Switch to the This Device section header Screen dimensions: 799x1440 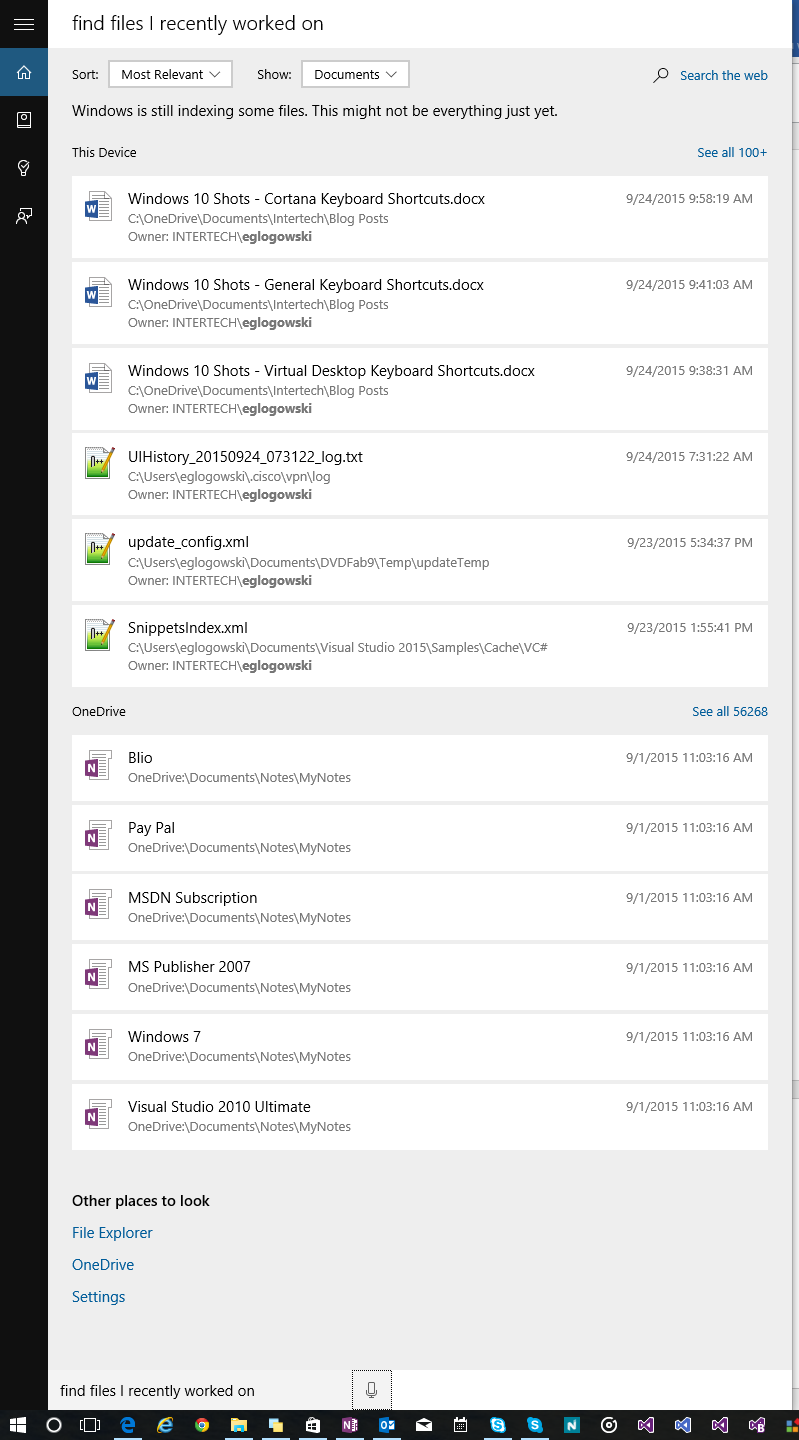(104, 152)
